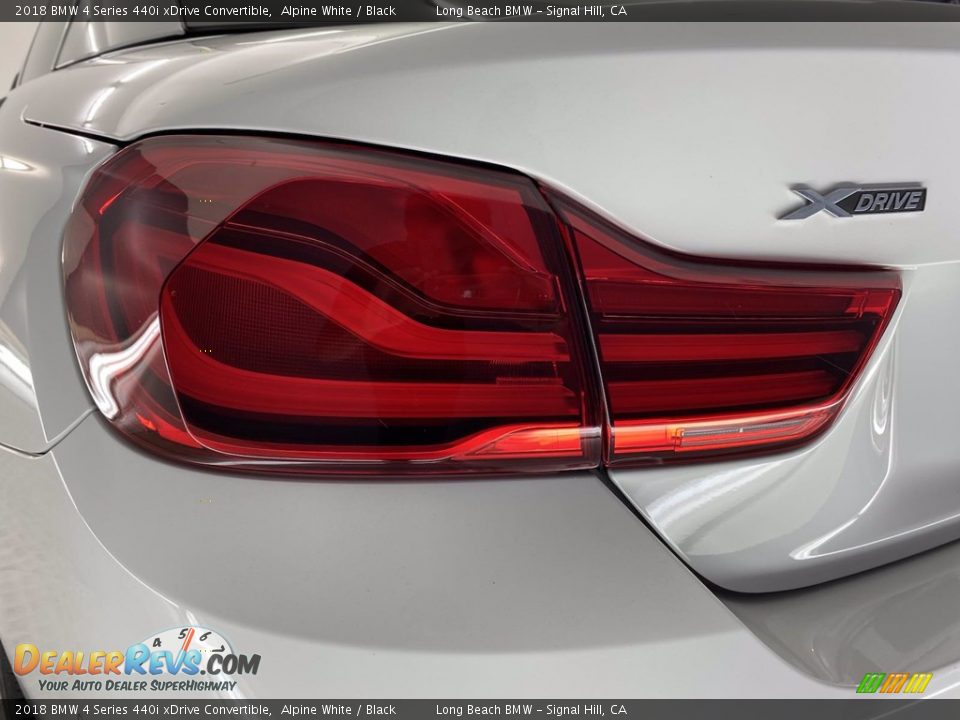Screen dimensions: 960x720
Task: Click the top 'Long Beach BMW – Signal Hill, CA' text
Action: (531, 11)
